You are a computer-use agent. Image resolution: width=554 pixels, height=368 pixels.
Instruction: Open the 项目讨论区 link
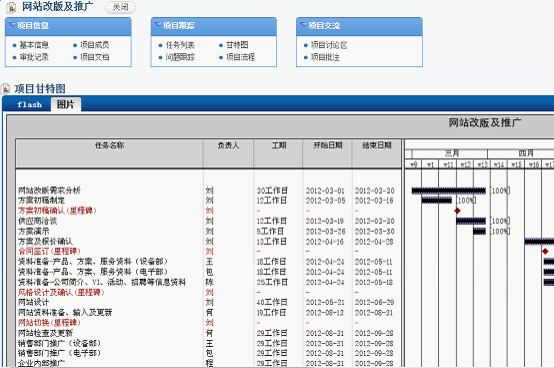click(x=329, y=45)
